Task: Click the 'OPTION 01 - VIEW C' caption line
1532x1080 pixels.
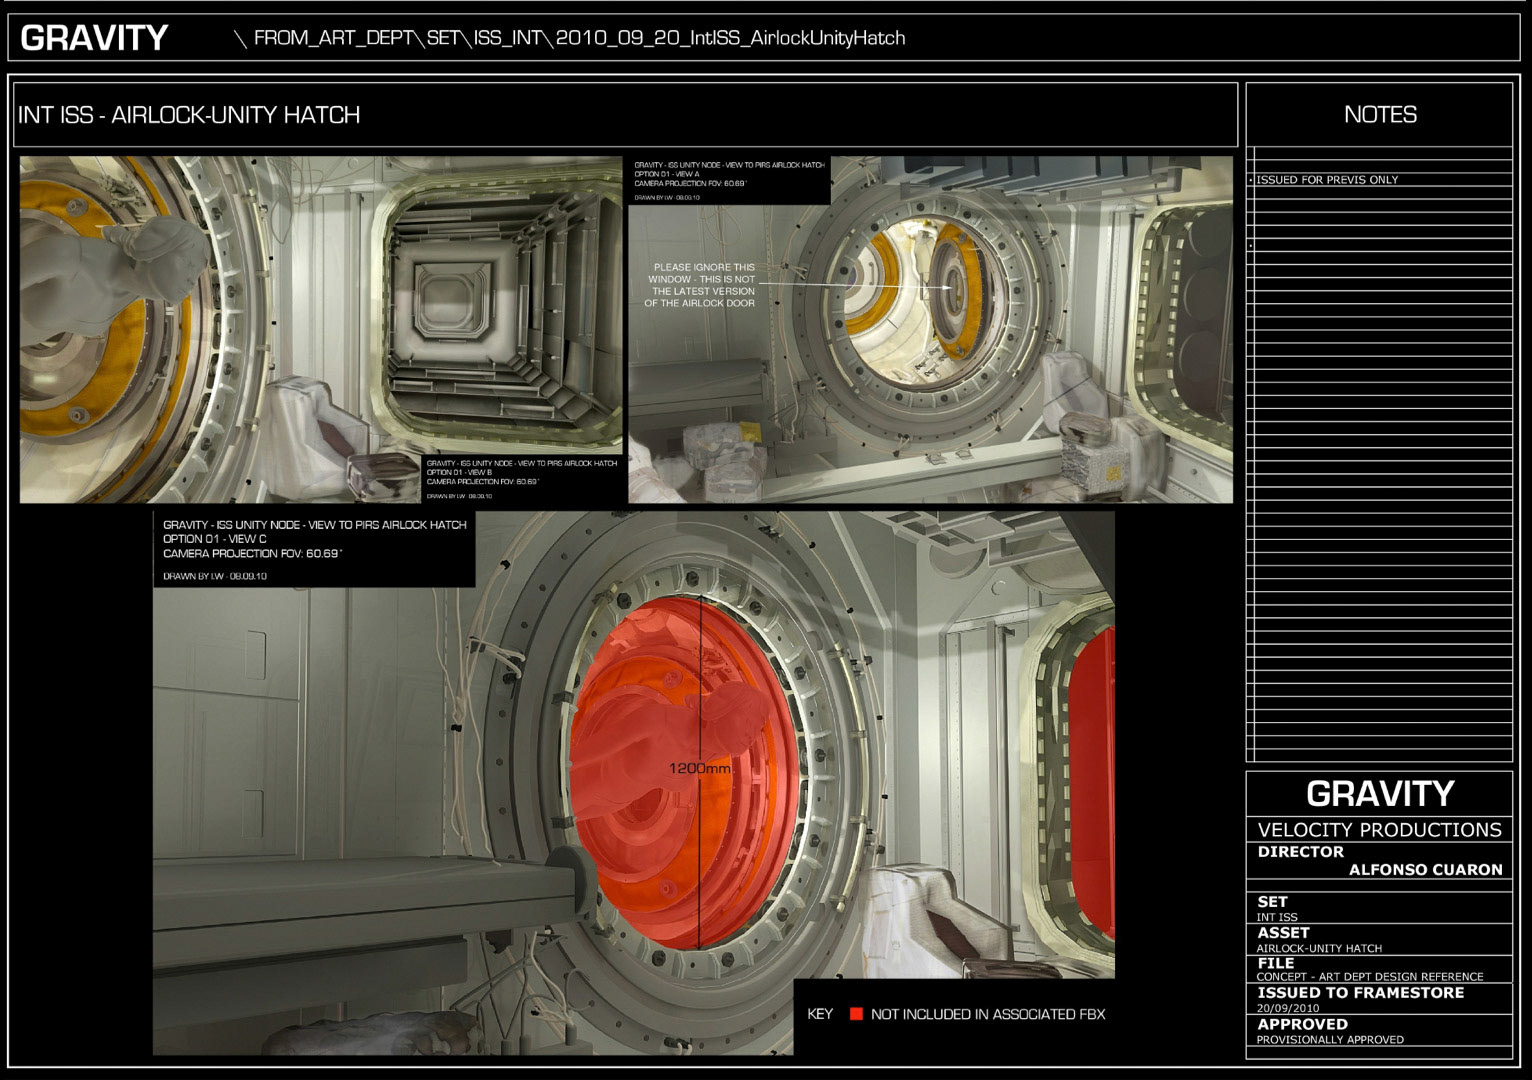Action: (215, 539)
